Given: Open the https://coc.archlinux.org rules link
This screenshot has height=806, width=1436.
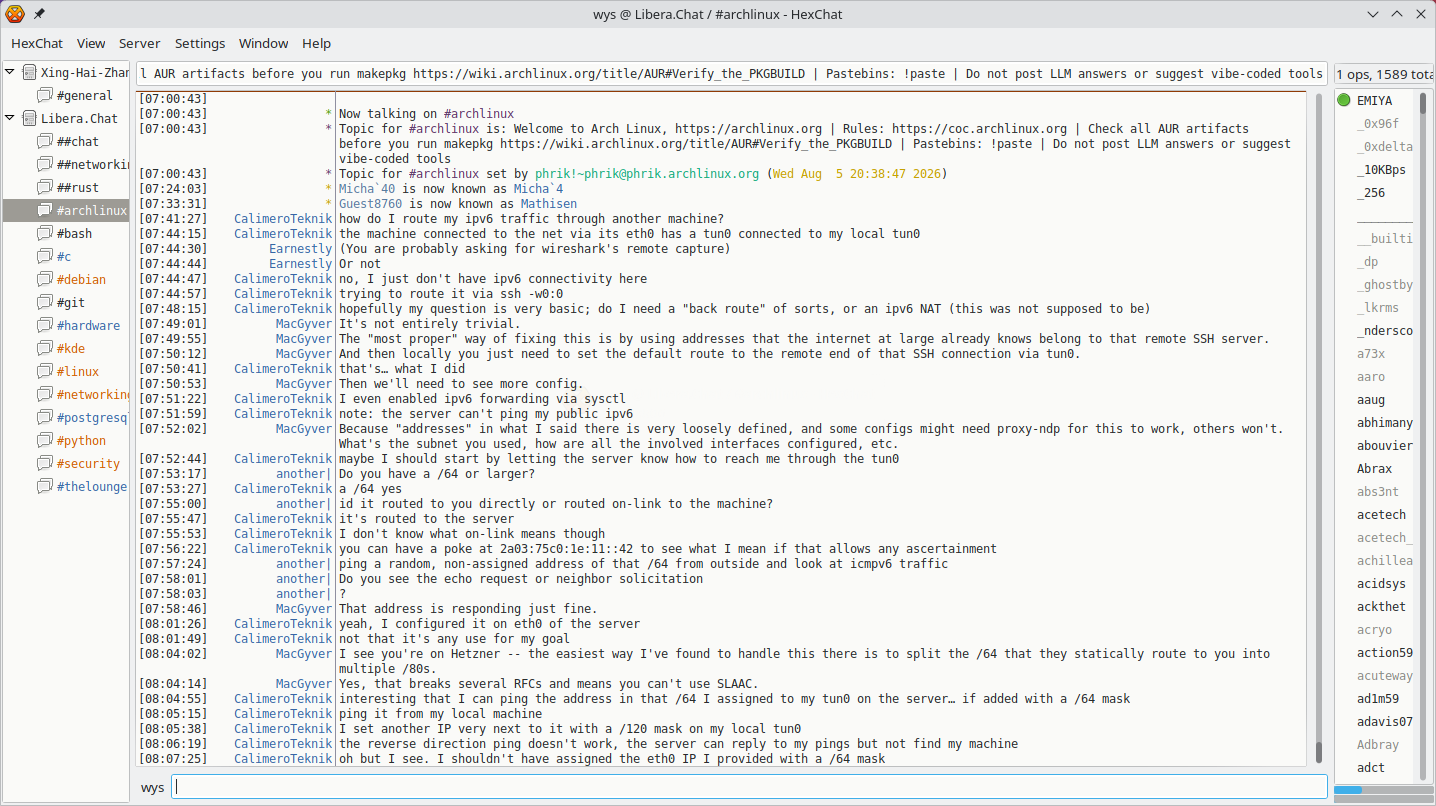Looking at the screenshot, I should (x=979, y=129).
